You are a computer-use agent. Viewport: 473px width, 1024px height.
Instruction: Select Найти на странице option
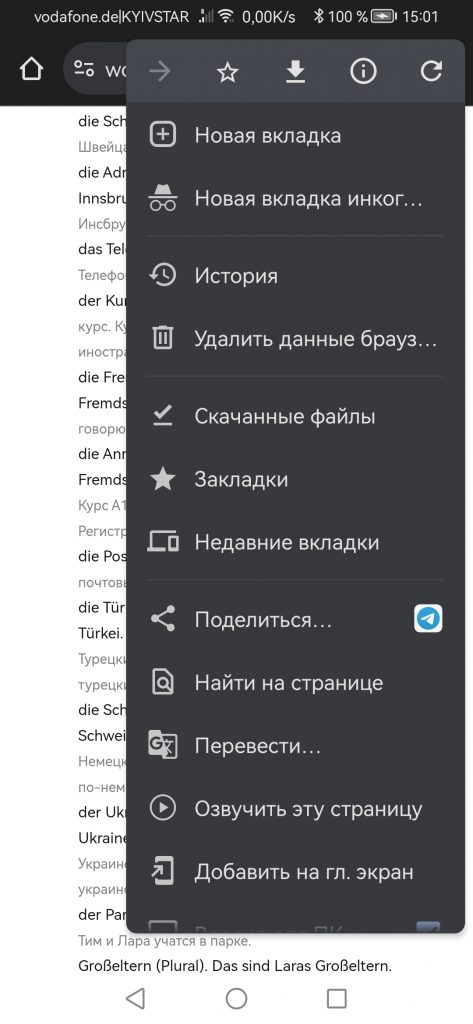(295, 683)
